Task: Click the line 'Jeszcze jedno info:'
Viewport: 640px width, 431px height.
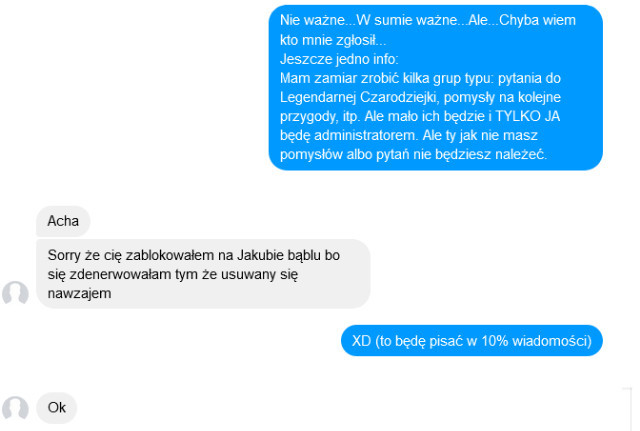Action: pyautogui.click(x=339, y=59)
